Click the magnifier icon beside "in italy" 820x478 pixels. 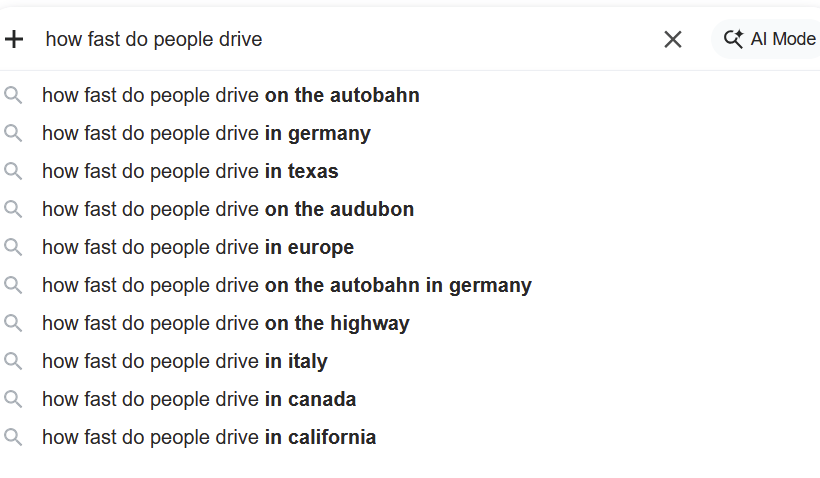(13, 362)
